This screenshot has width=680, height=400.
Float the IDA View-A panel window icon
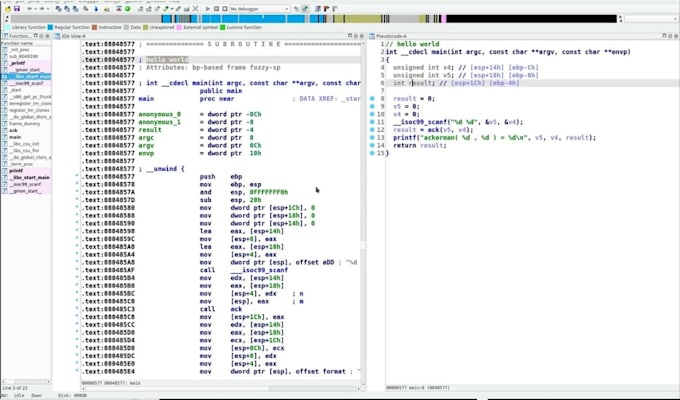pyautogui.click(x=350, y=36)
